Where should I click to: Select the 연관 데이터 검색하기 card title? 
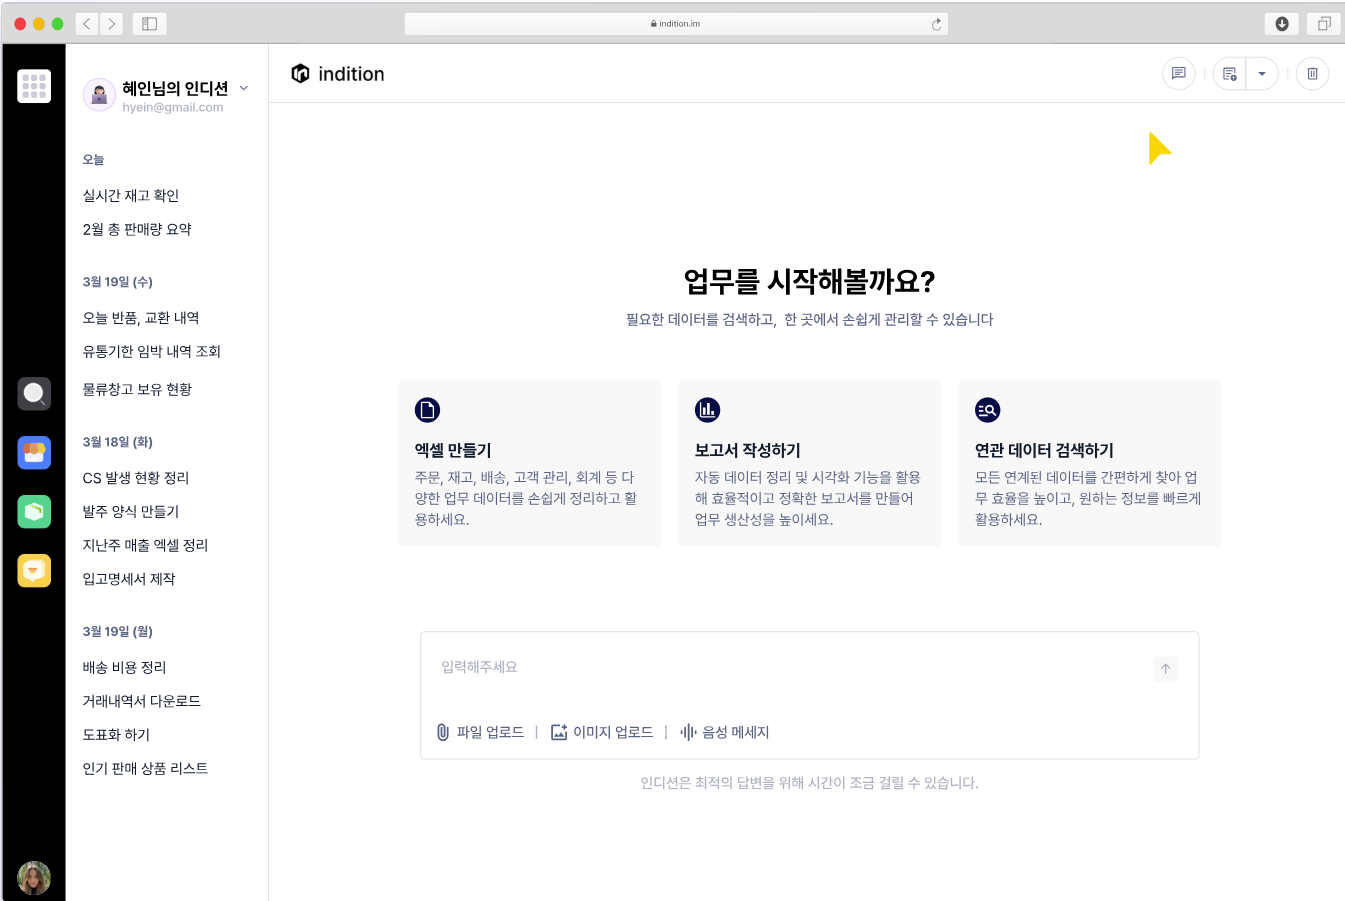point(1044,450)
